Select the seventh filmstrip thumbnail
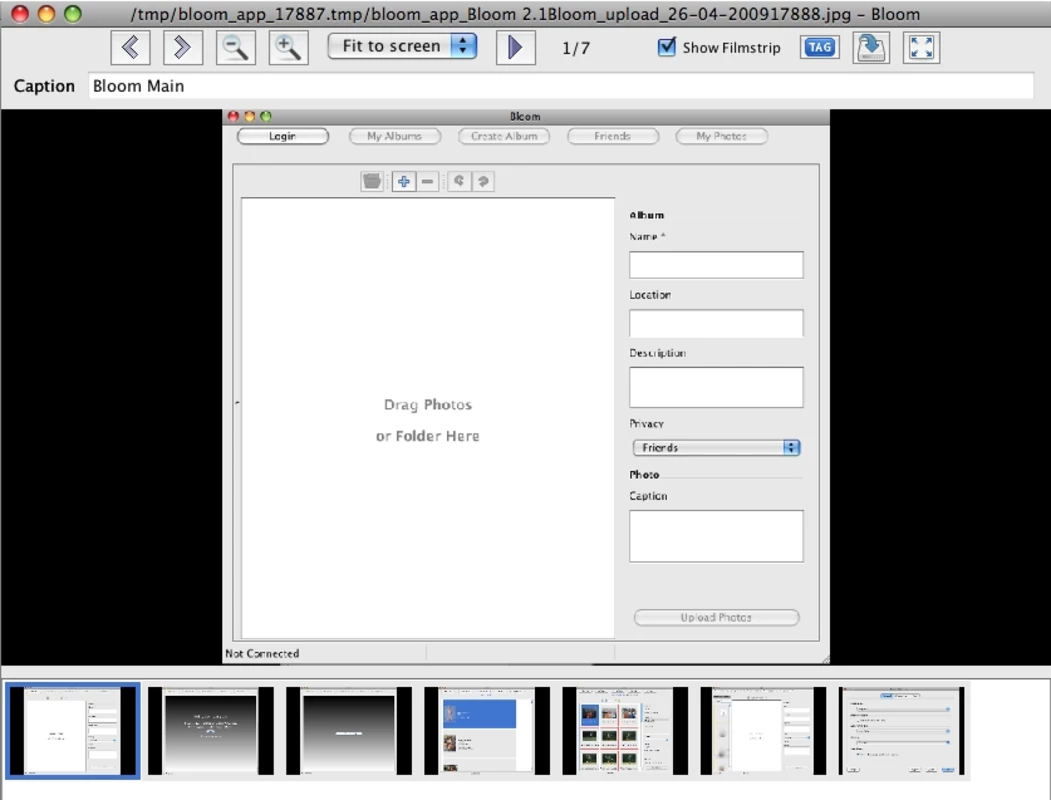This screenshot has height=800, width=1051. [x=901, y=730]
